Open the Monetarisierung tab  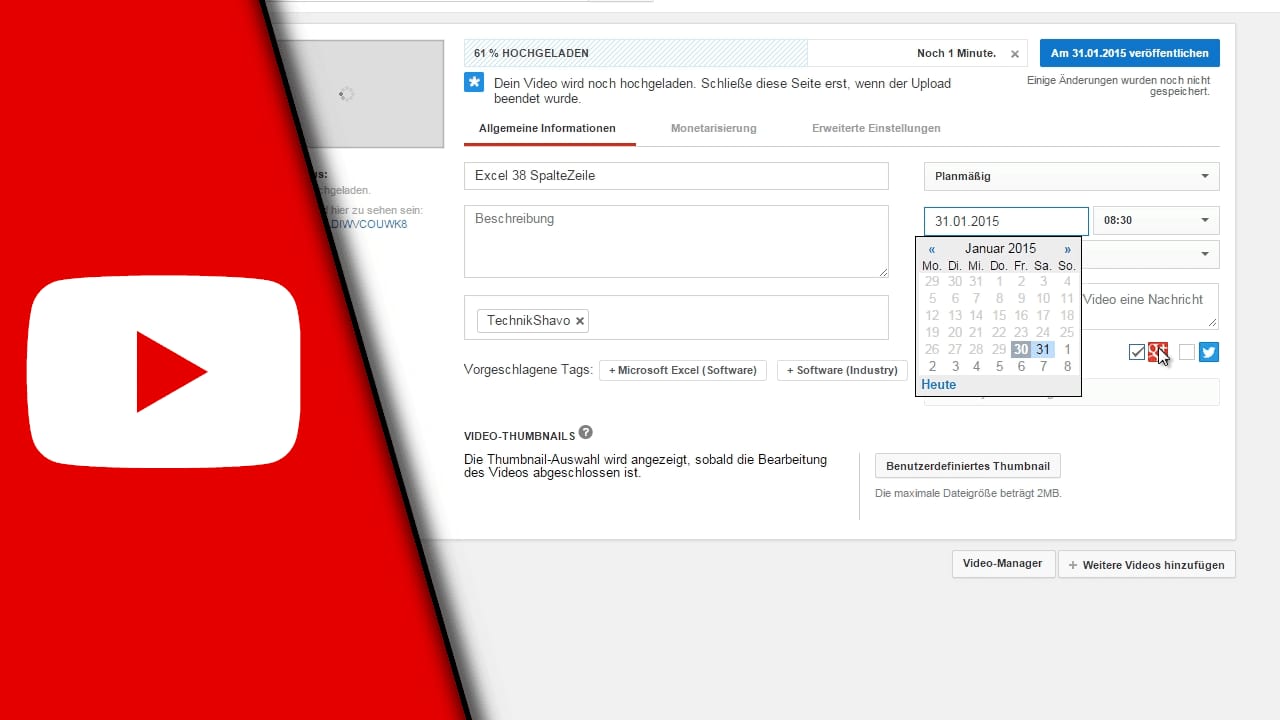(713, 128)
